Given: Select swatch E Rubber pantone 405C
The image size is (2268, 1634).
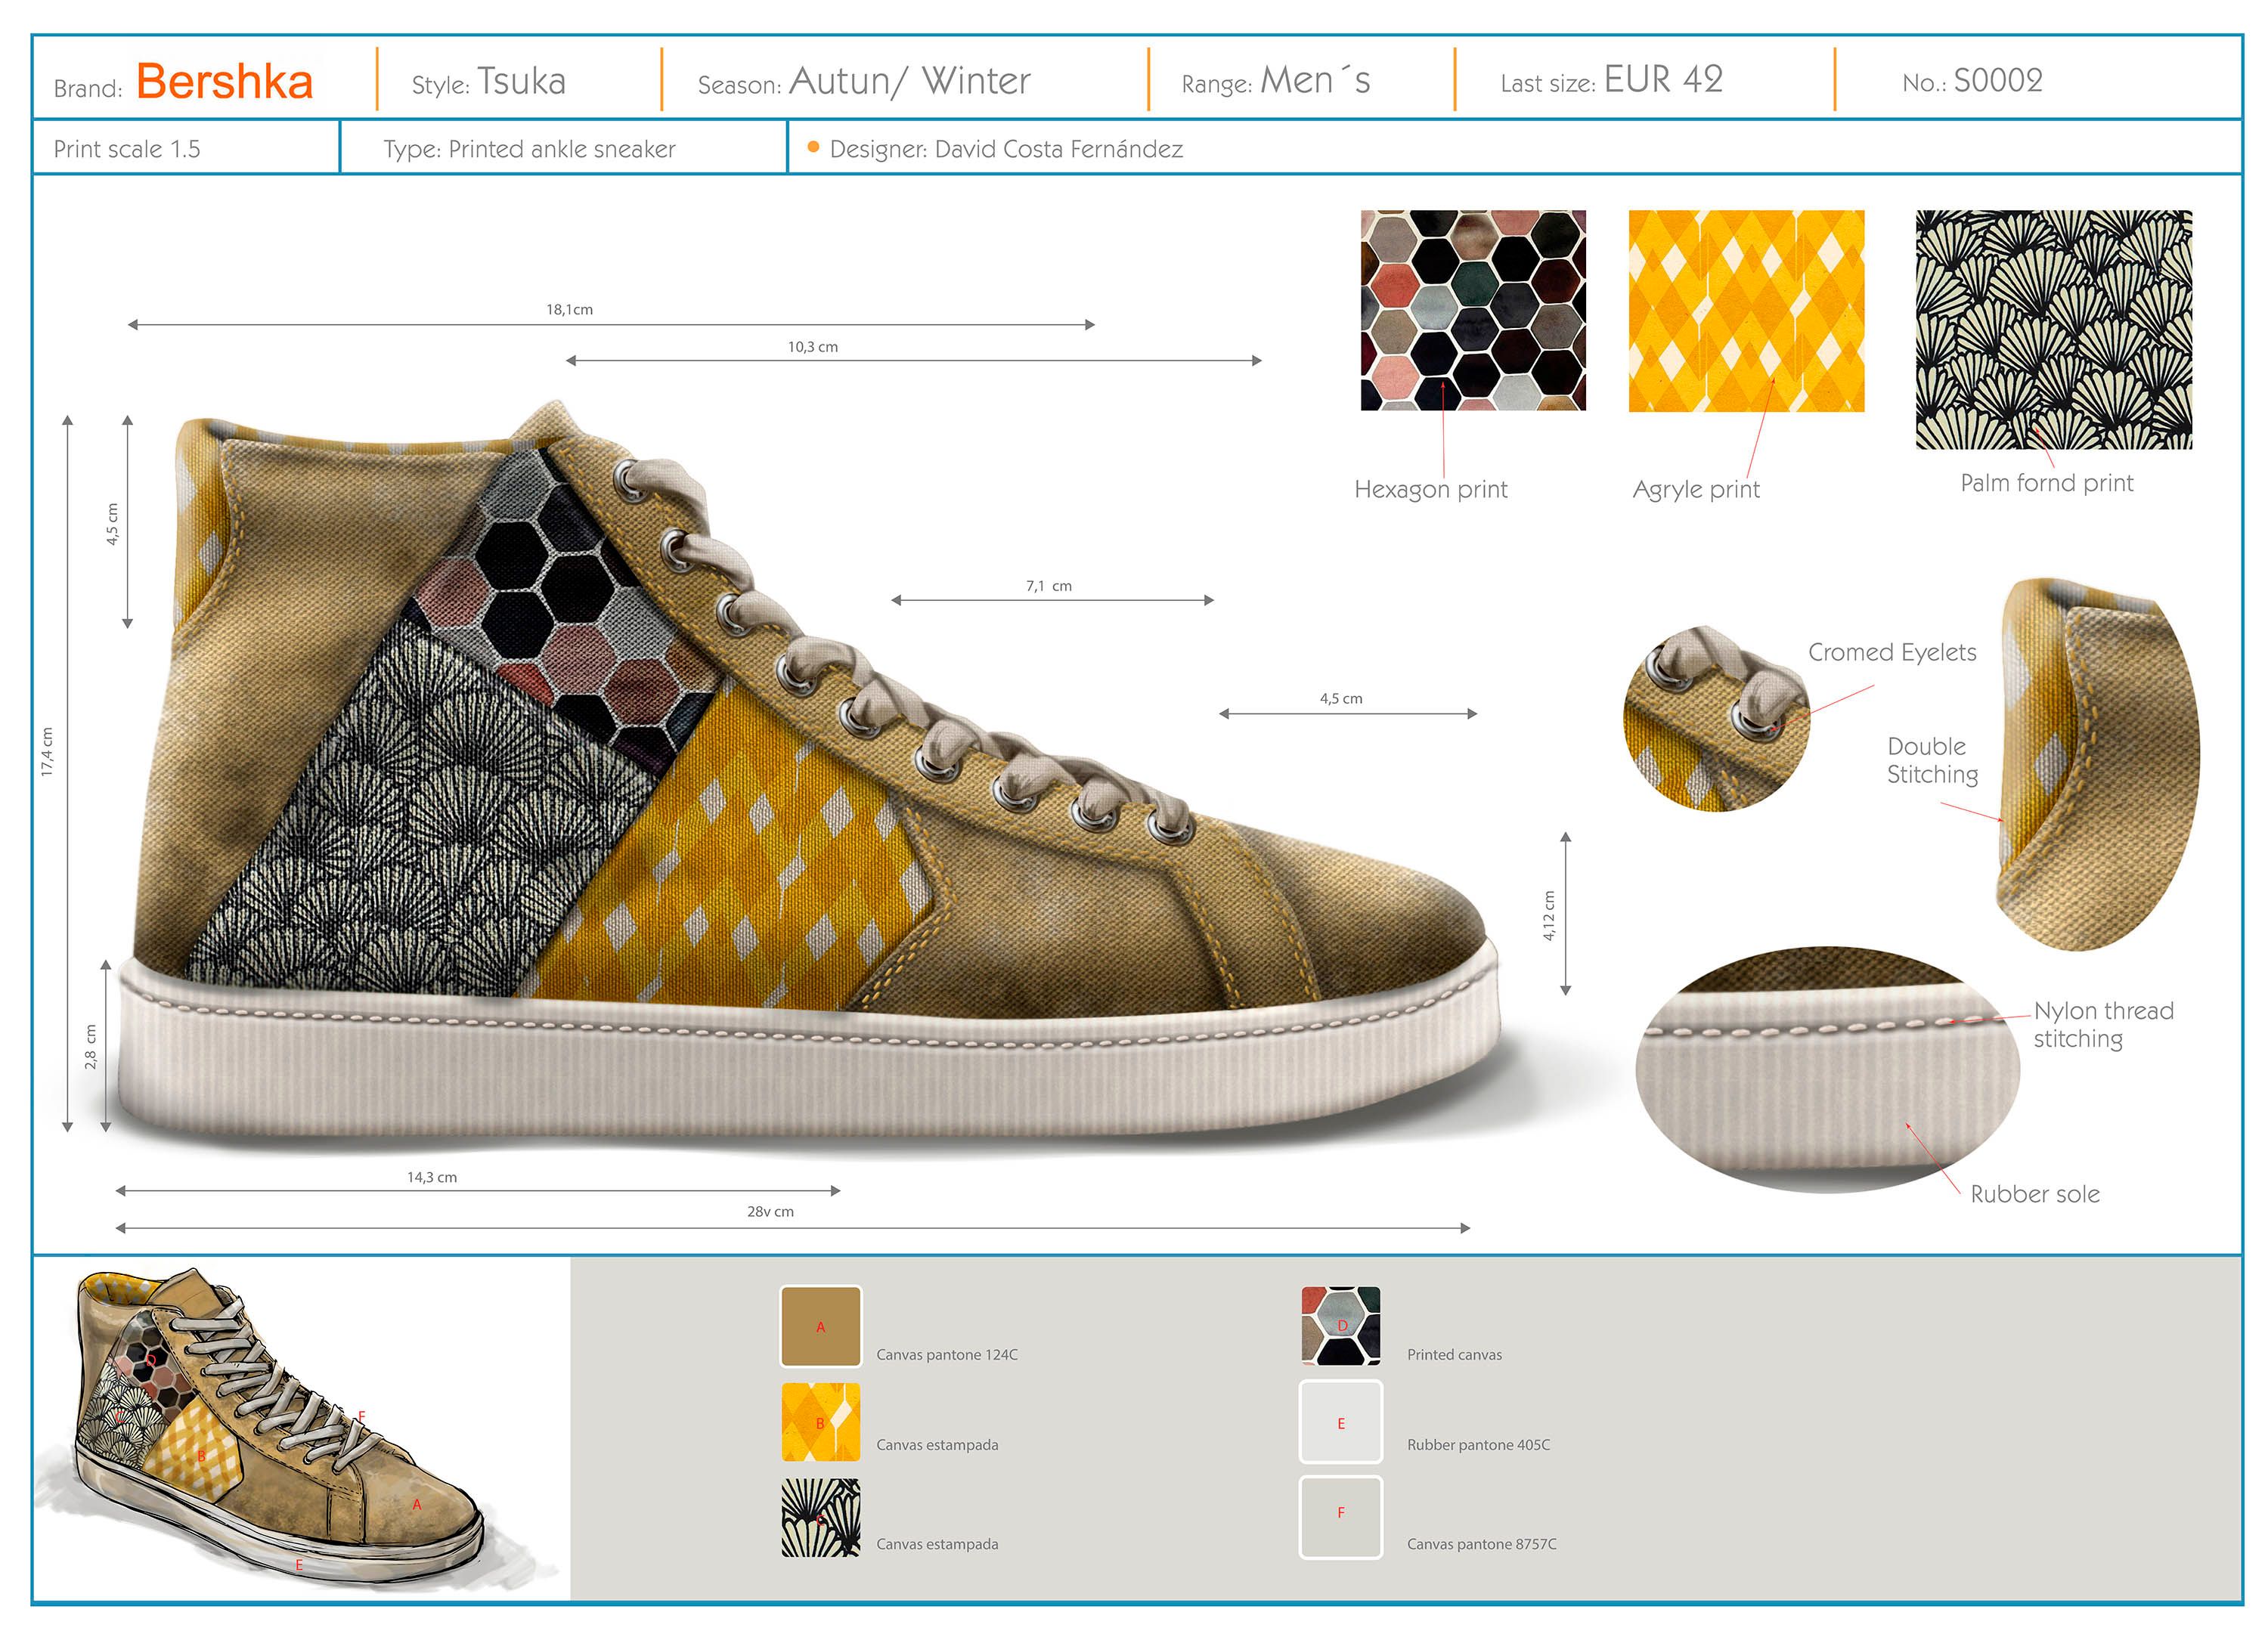Looking at the screenshot, I should [x=1340, y=1422].
